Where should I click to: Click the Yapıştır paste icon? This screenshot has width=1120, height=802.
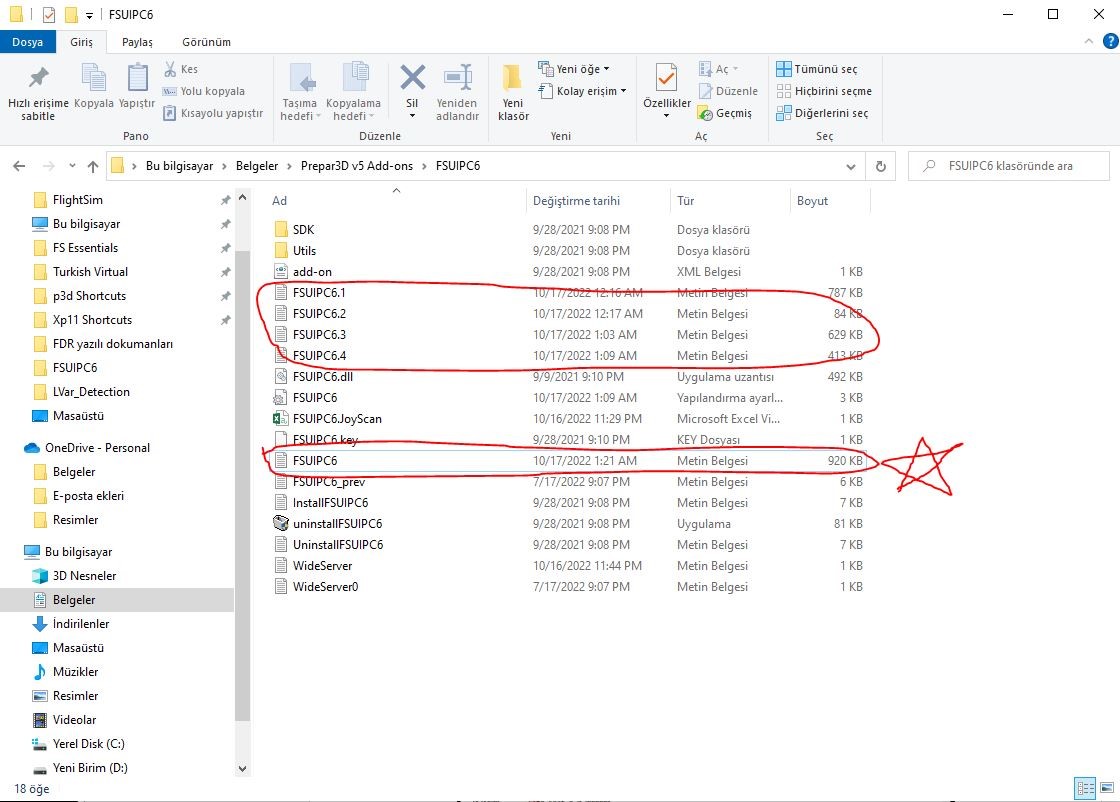(136, 86)
